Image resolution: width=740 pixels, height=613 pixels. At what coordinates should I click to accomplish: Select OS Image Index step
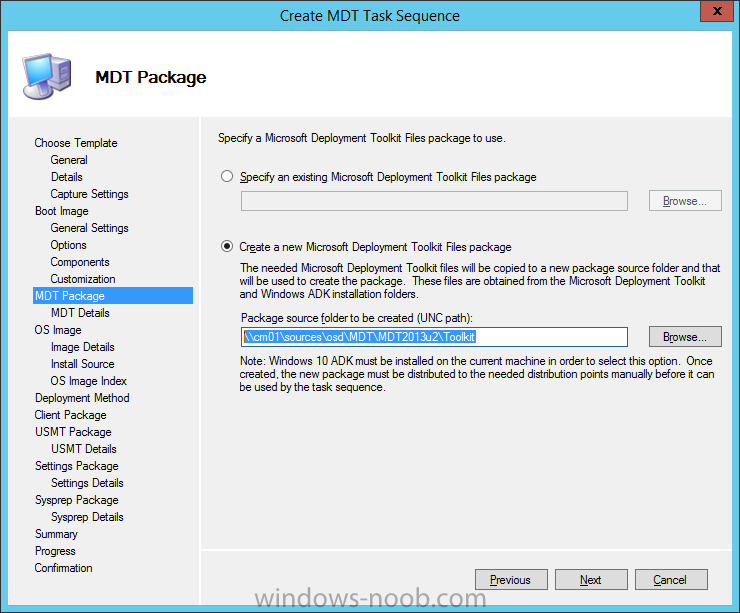[89, 381]
